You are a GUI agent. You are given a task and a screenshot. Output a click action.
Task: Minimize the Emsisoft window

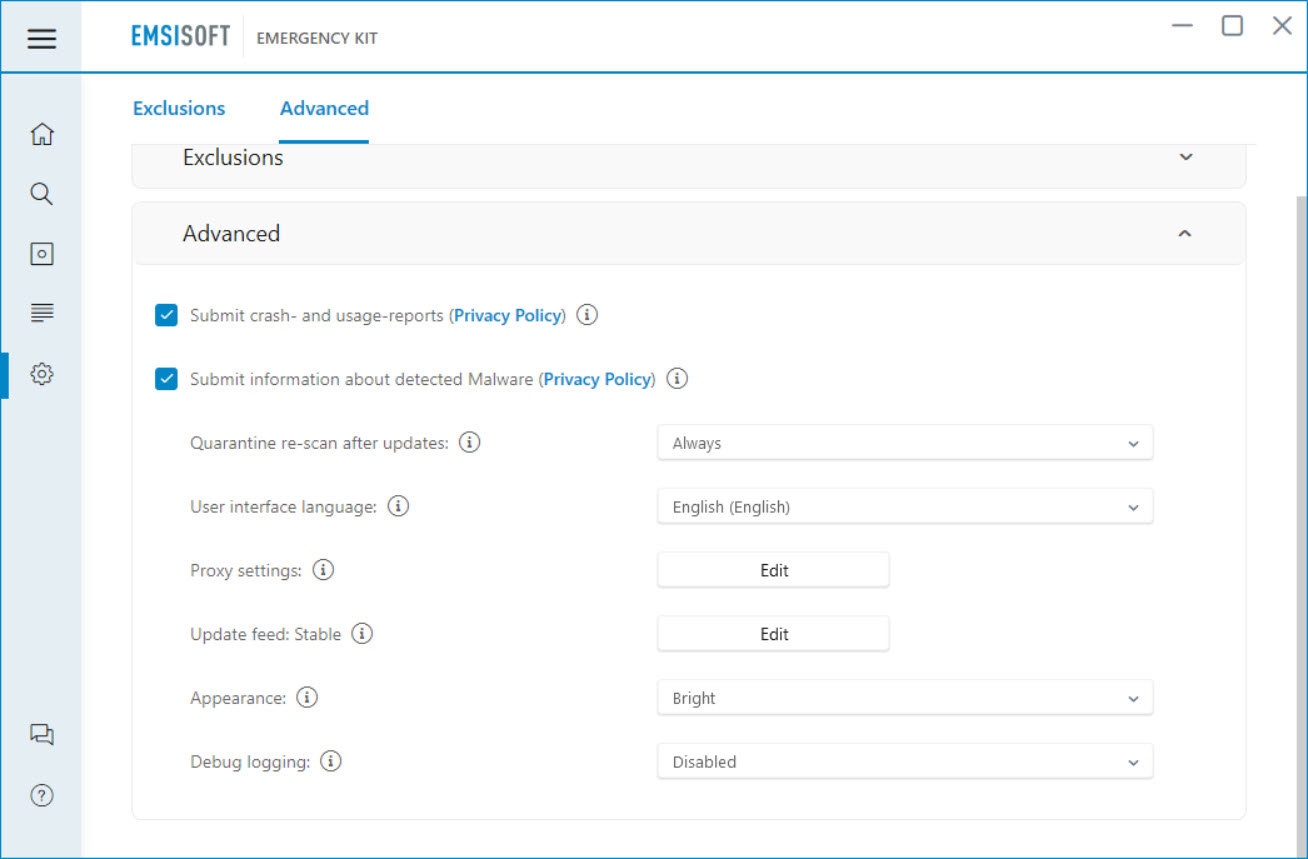click(x=1182, y=26)
